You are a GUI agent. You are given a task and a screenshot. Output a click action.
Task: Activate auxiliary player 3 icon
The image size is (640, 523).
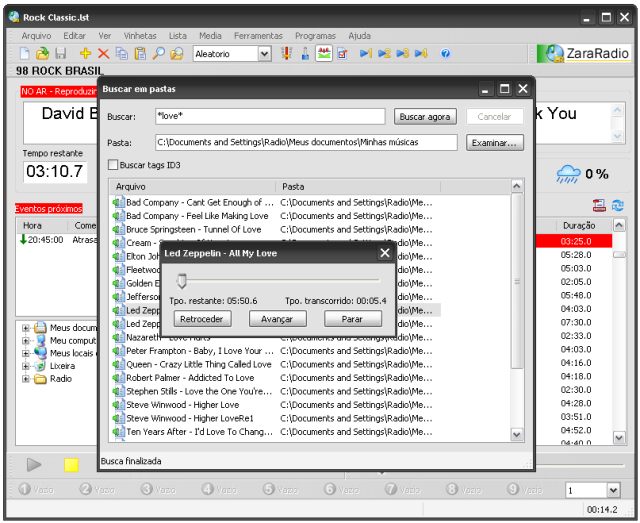tap(403, 53)
